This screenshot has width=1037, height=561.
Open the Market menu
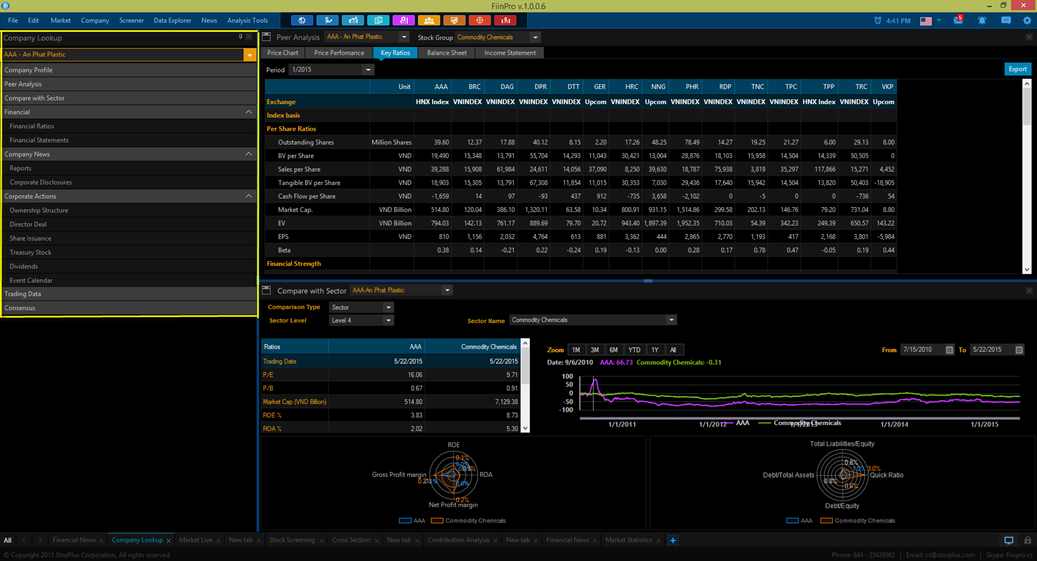coord(60,21)
